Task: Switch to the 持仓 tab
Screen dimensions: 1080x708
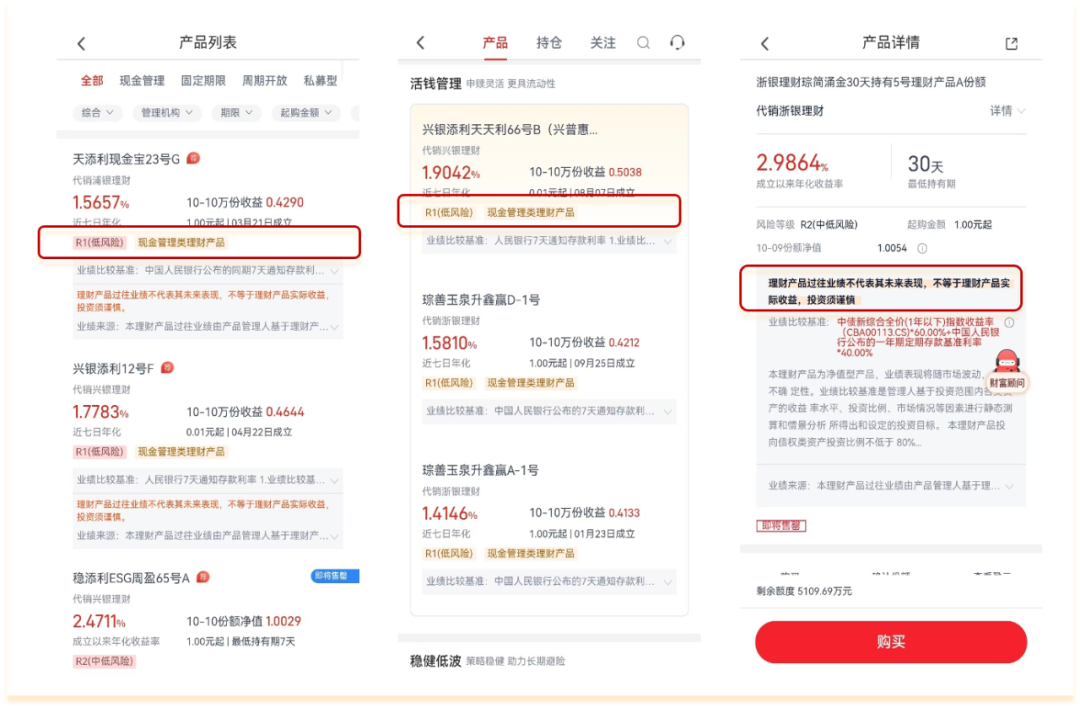Action: [548, 44]
